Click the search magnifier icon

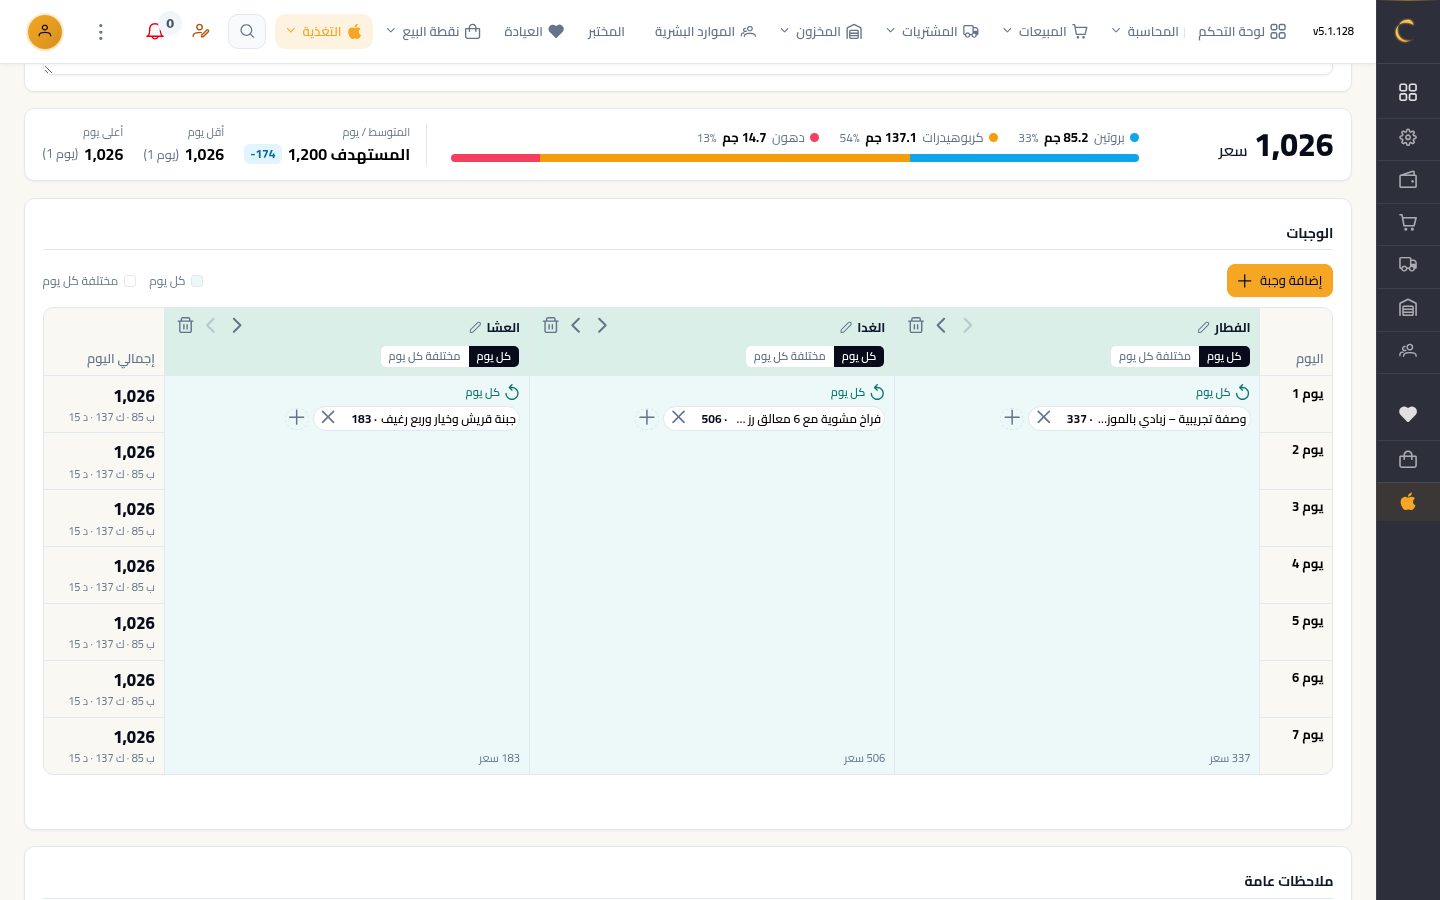coord(247,31)
